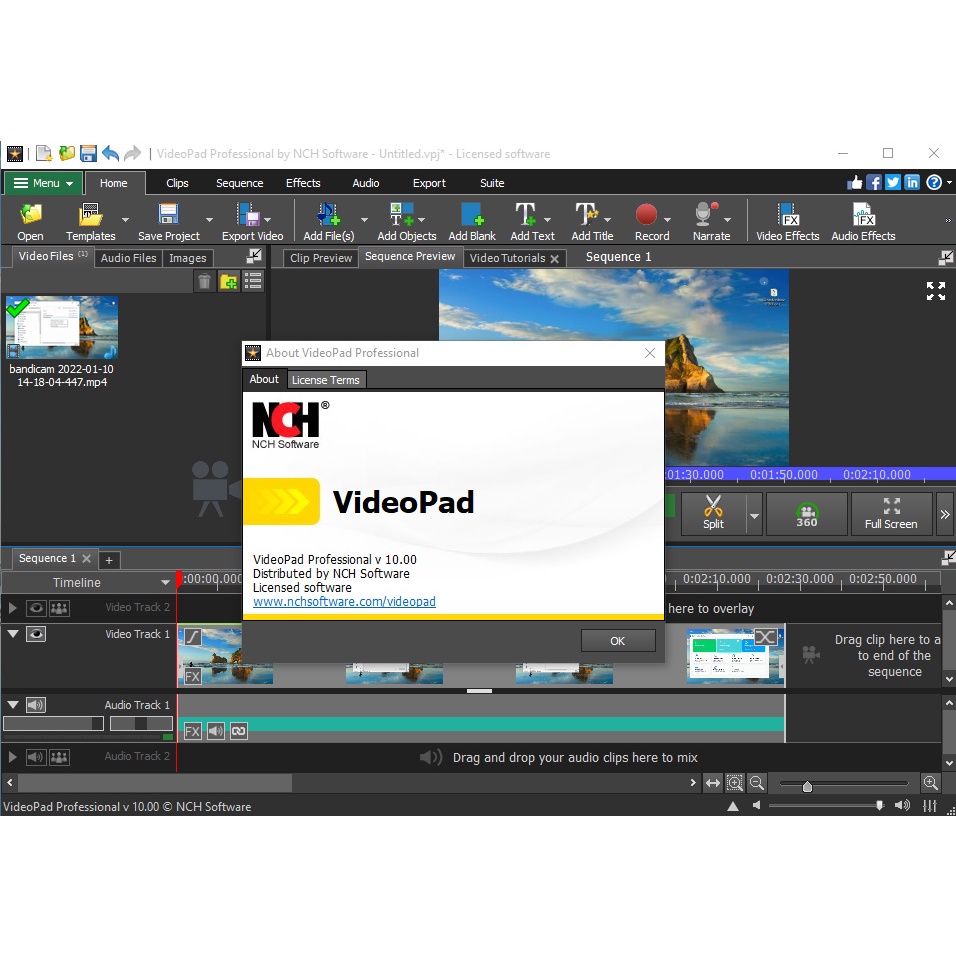The width and height of the screenshot is (956, 956).
Task: Open the www.nchsoftware.com/videopad link
Action: tap(344, 602)
